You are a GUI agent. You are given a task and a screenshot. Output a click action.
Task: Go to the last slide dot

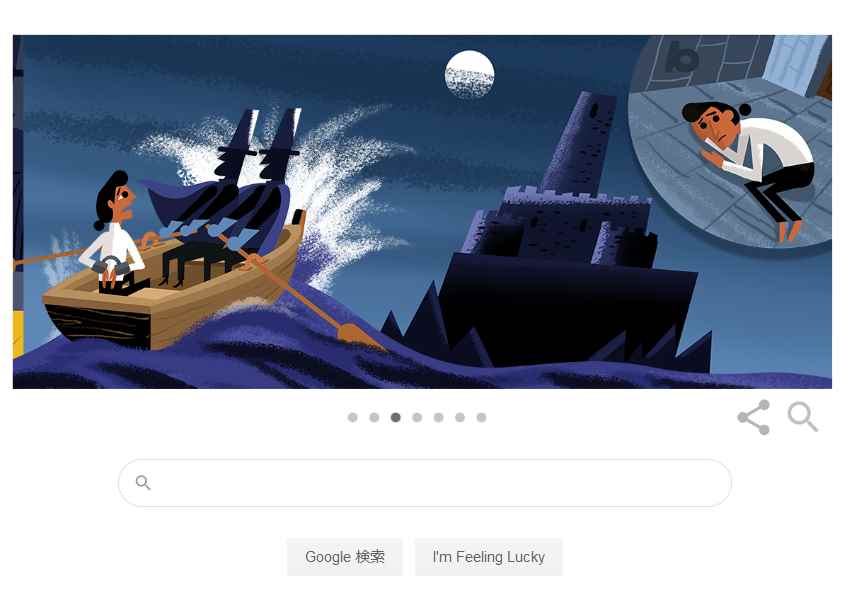[481, 418]
